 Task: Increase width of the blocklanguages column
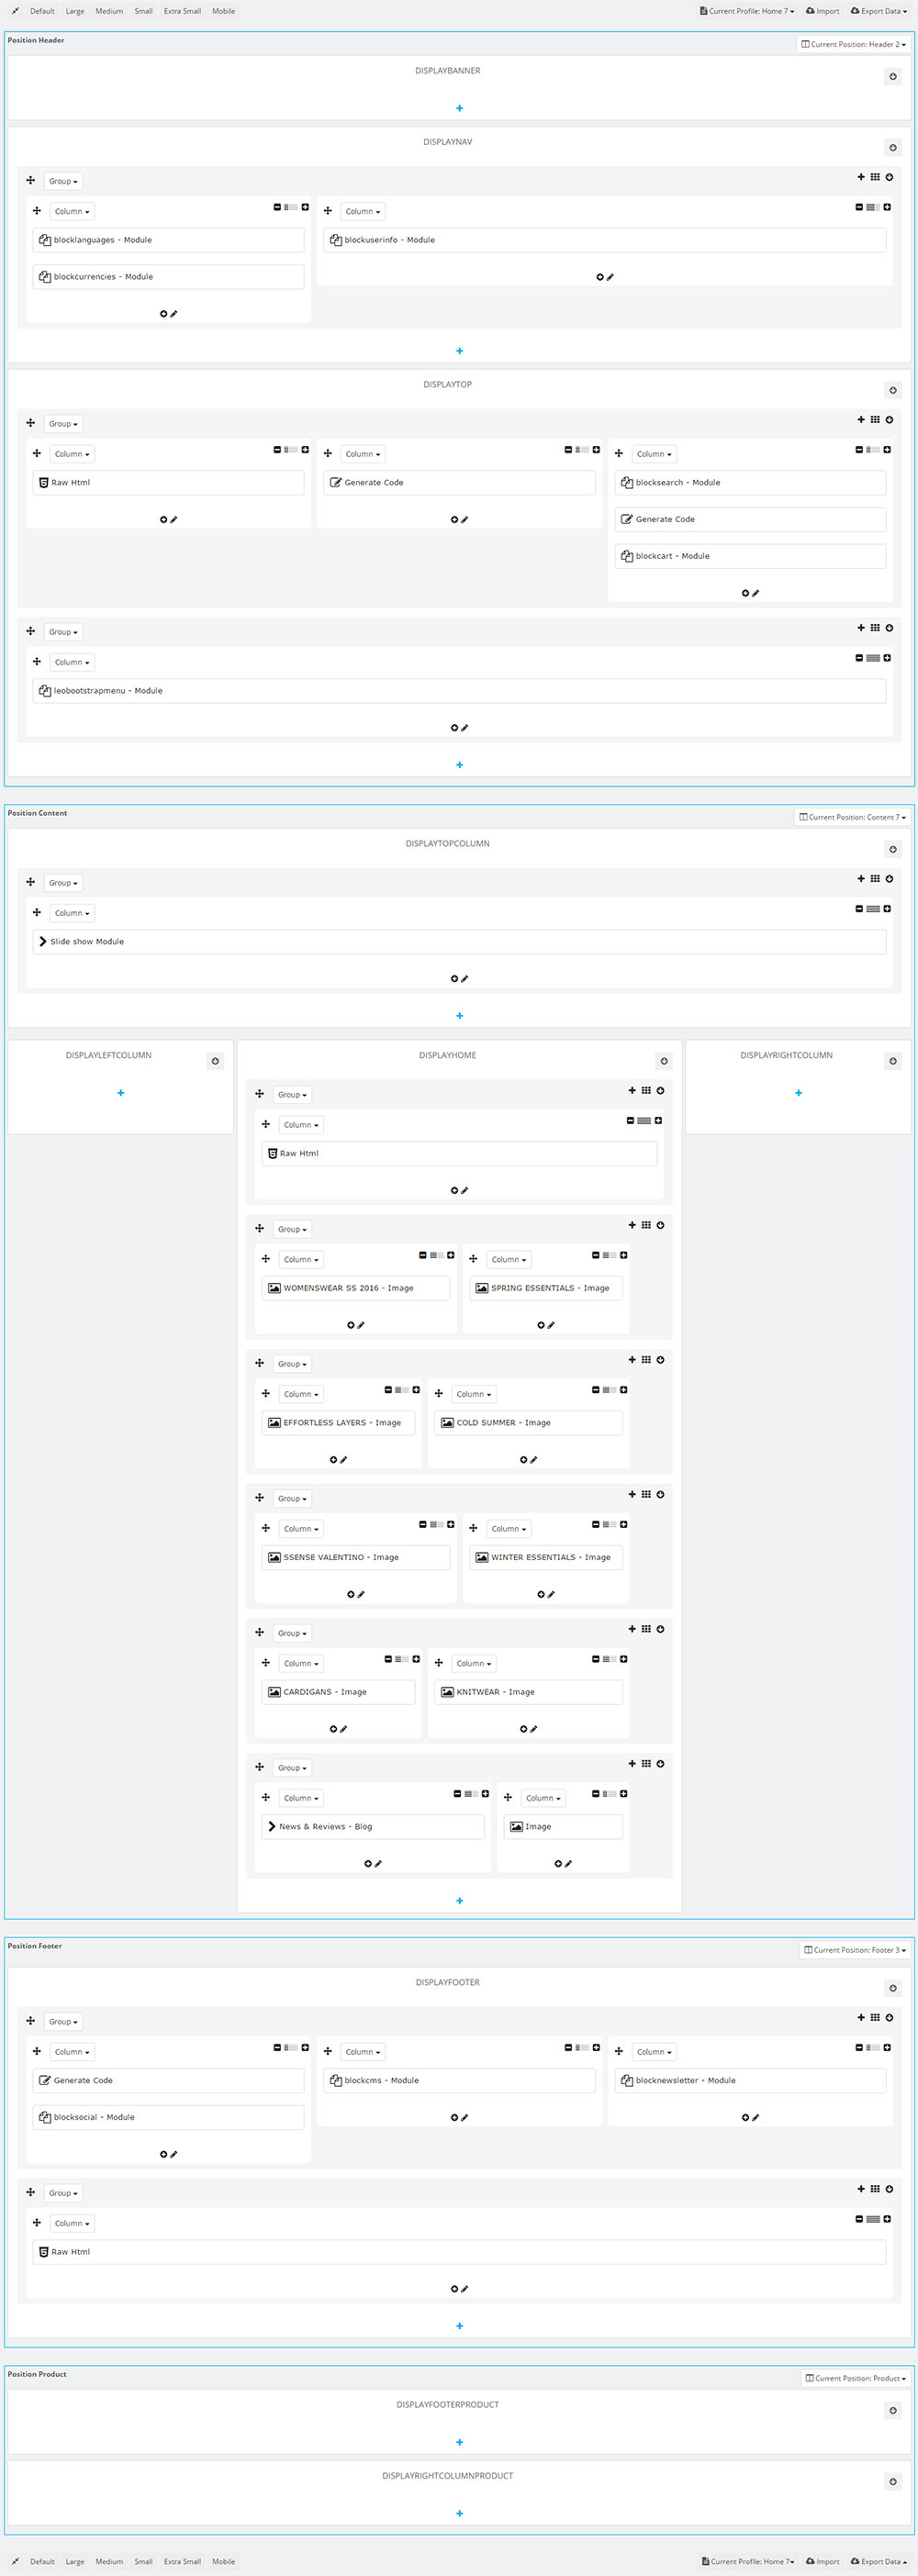(305, 207)
